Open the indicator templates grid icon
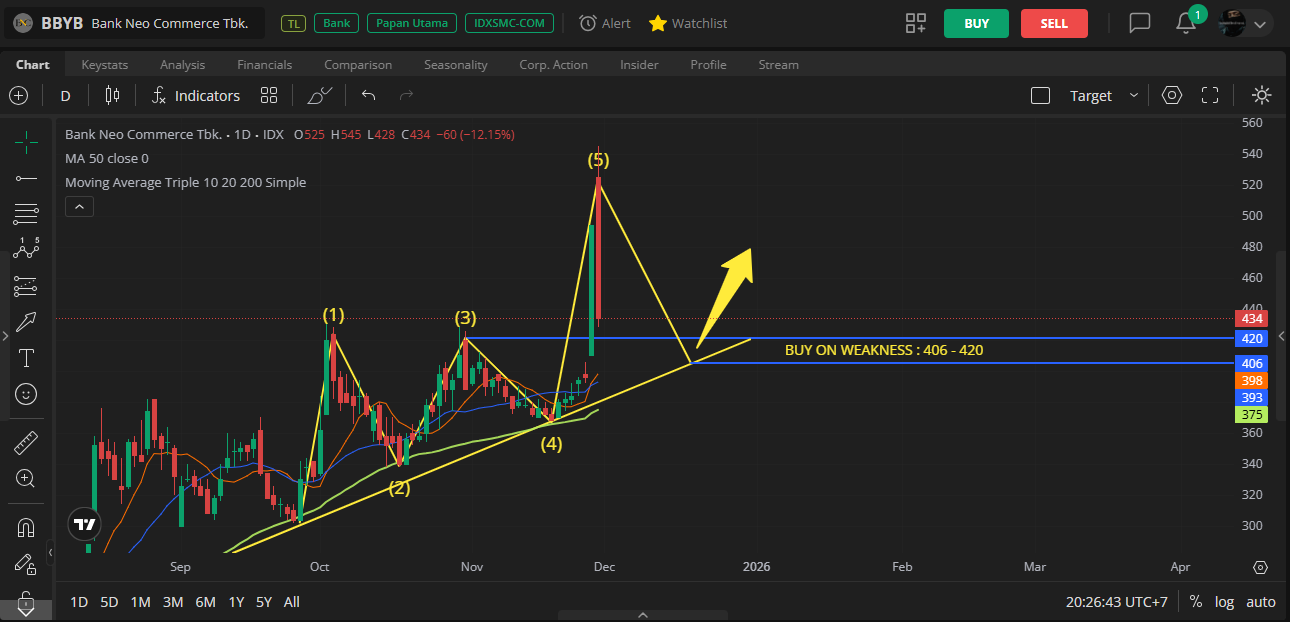Viewport: 1290px width, 622px height. pyautogui.click(x=269, y=96)
